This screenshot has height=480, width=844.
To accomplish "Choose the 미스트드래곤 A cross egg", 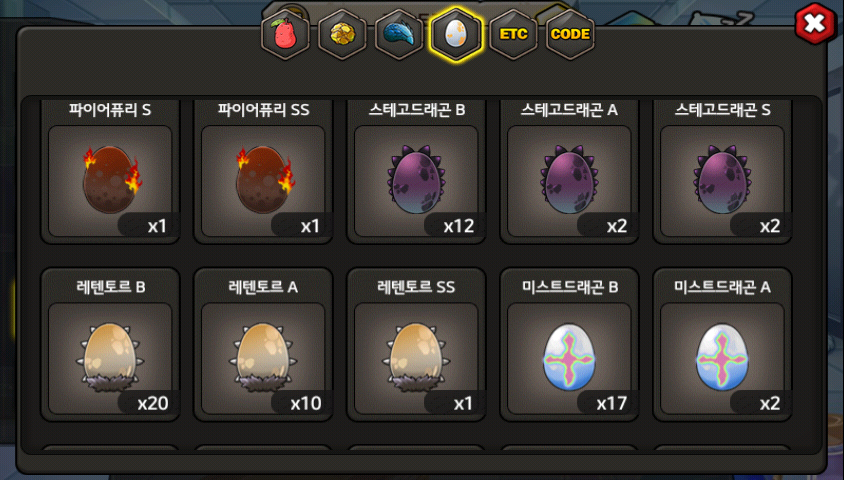I will click(722, 358).
